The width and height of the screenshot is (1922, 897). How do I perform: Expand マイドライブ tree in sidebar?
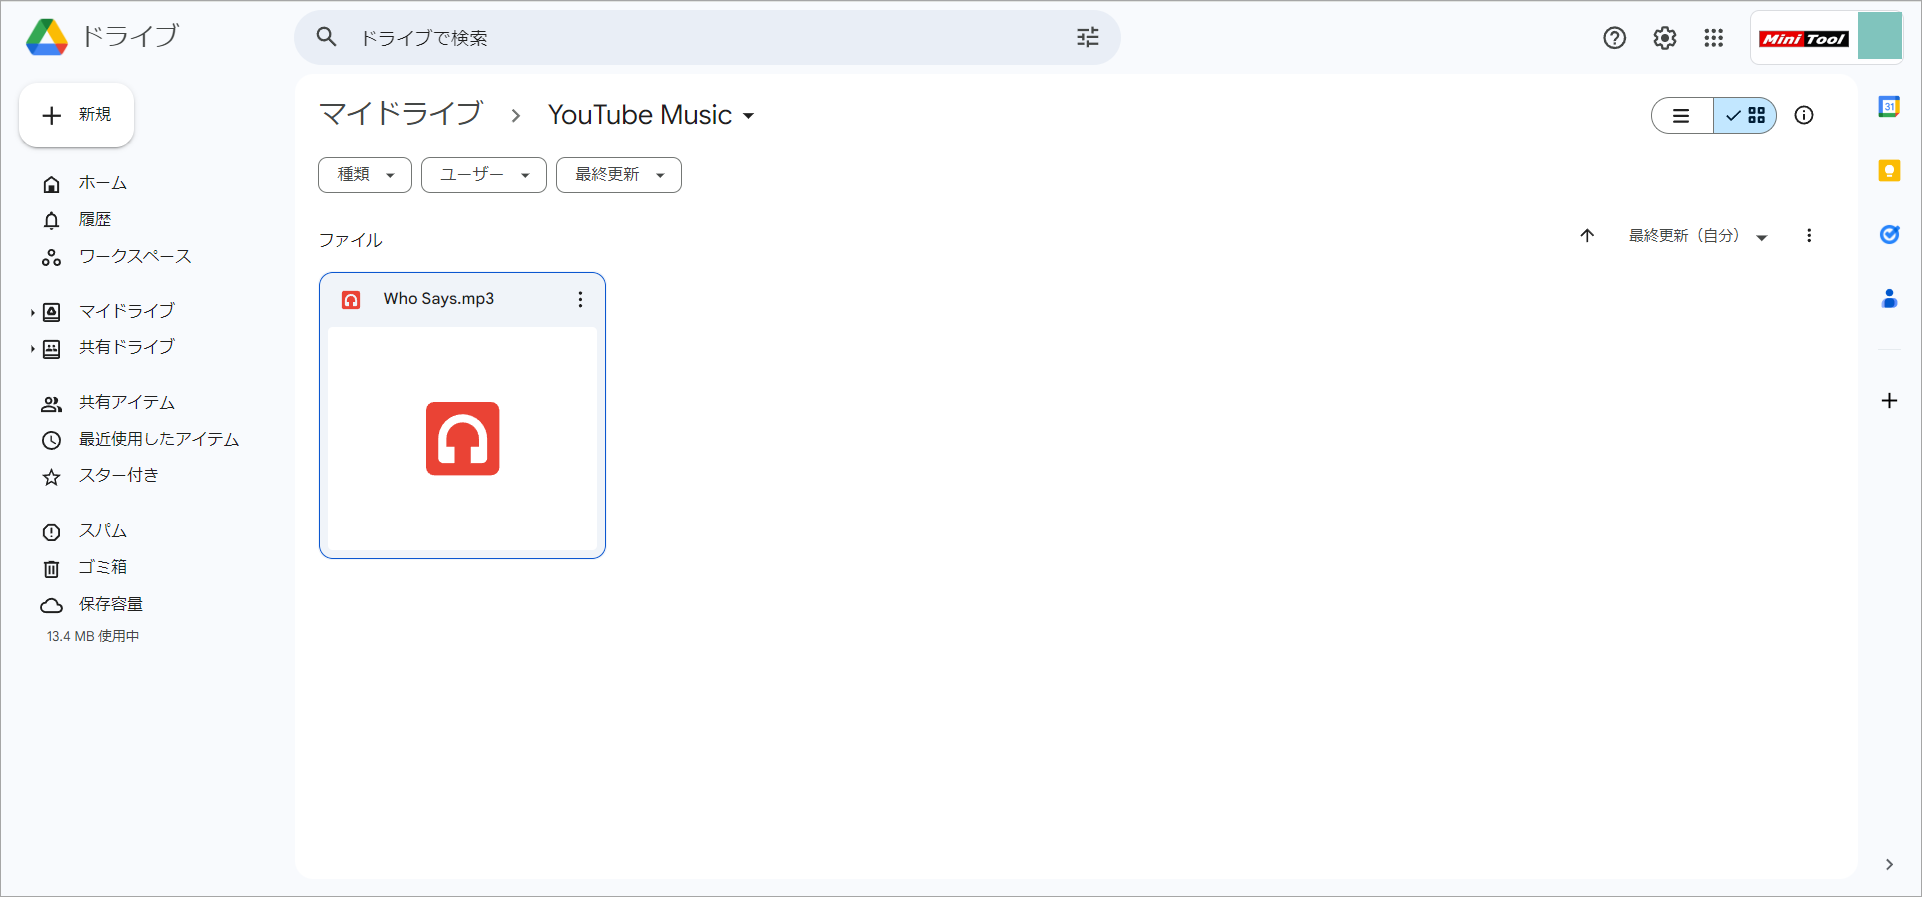pos(32,312)
